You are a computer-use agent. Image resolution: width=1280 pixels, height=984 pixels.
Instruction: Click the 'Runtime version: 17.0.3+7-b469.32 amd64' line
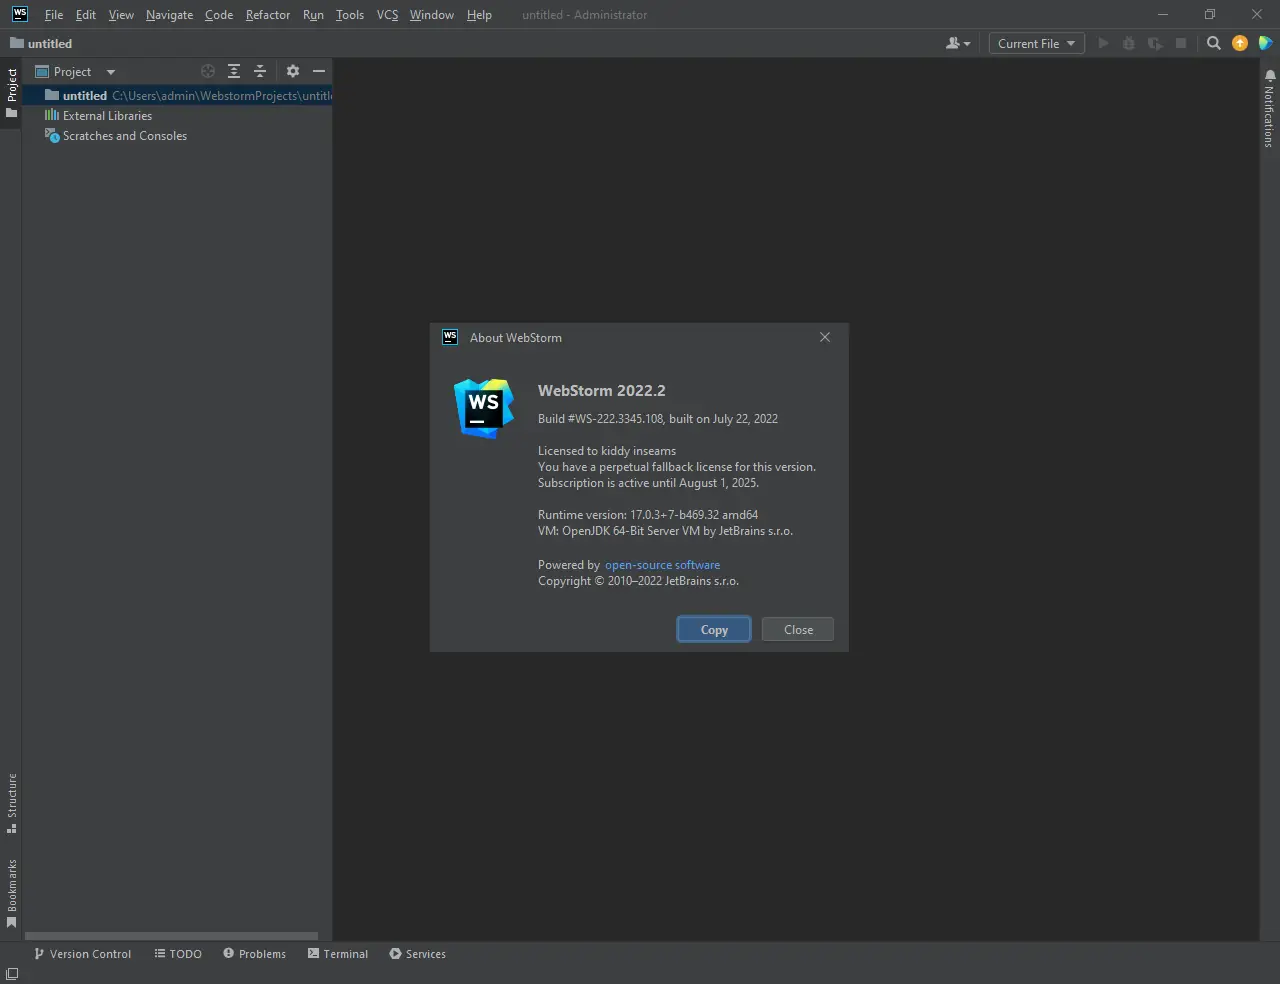[648, 515]
